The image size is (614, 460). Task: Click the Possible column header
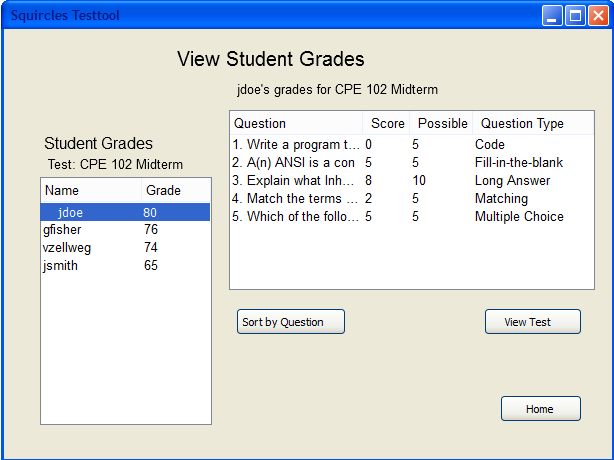pyautogui.click(x=442, y=124)
